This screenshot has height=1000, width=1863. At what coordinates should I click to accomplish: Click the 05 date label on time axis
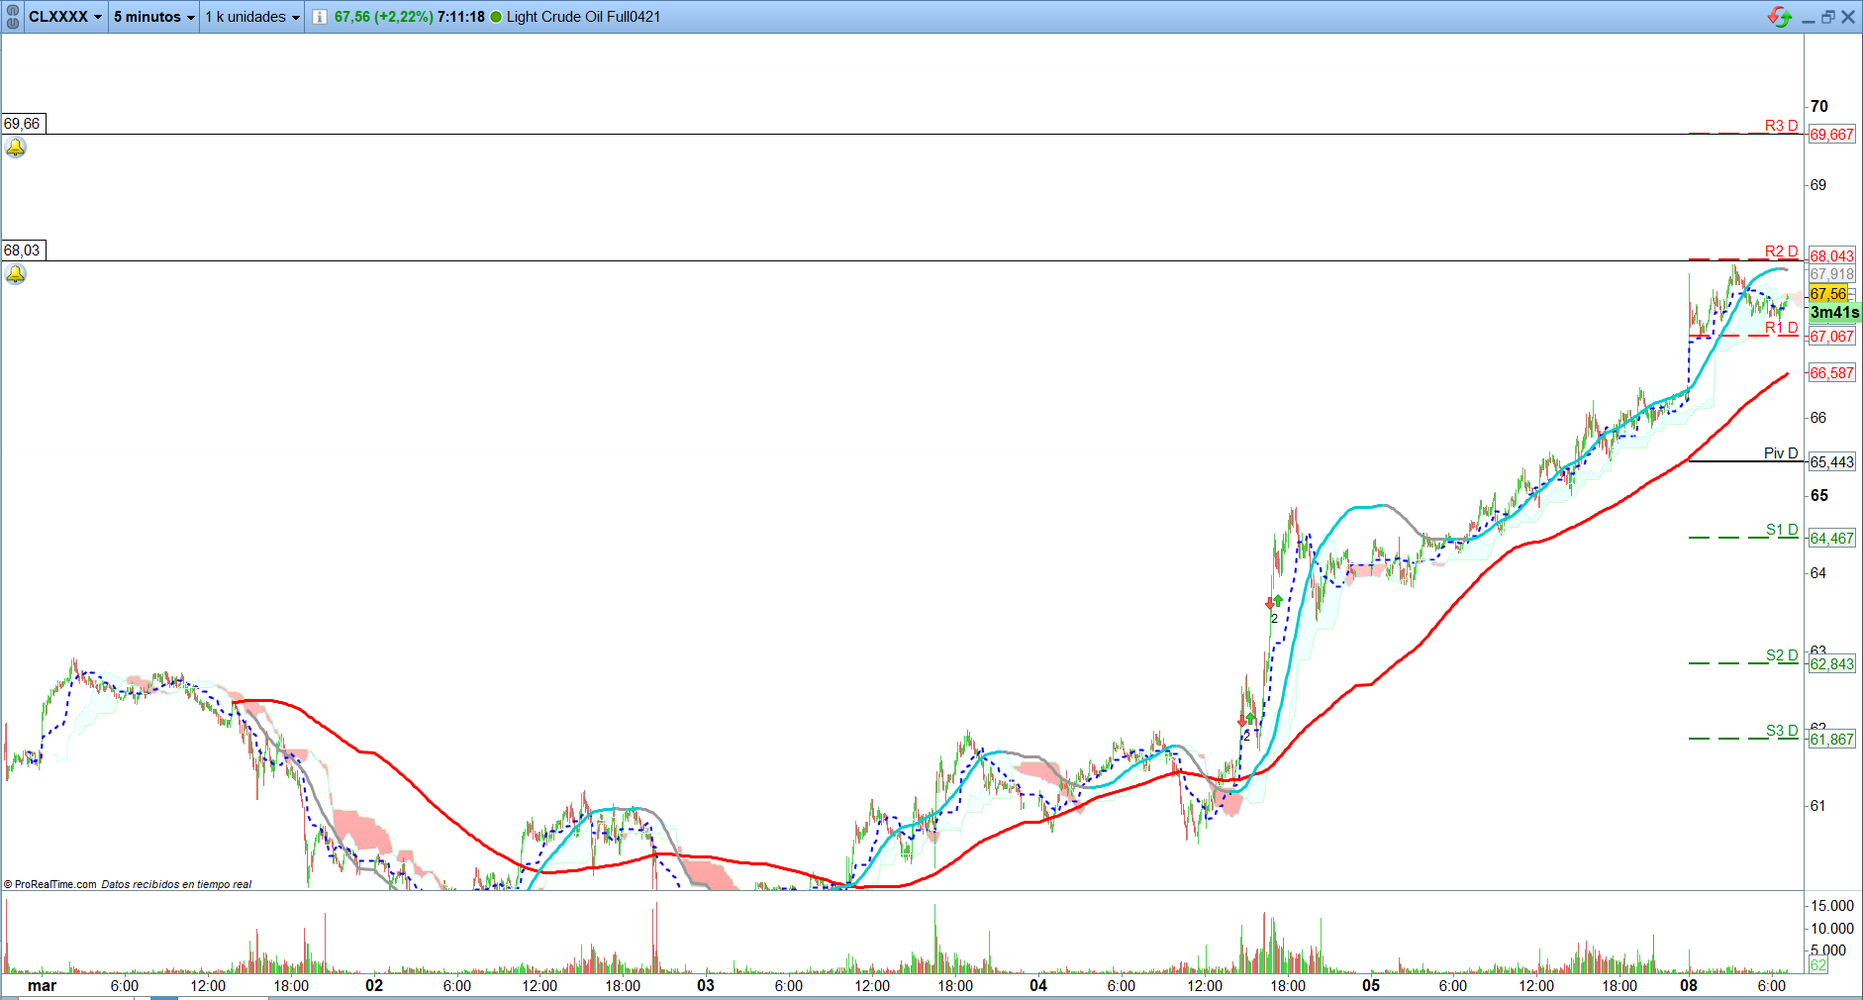(1371, 986)
